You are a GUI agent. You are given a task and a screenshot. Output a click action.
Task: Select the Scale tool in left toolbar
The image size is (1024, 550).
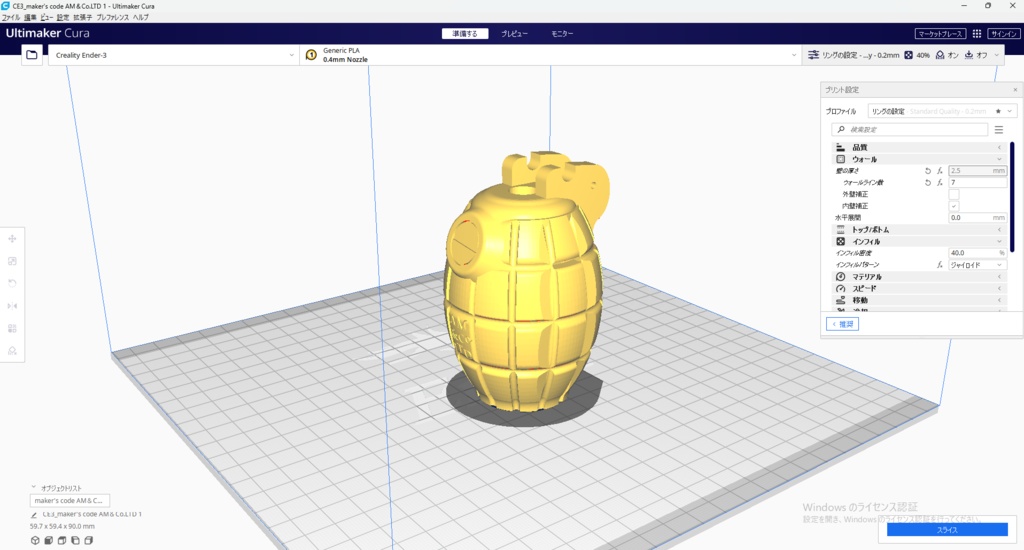click(x=12, y=261)
